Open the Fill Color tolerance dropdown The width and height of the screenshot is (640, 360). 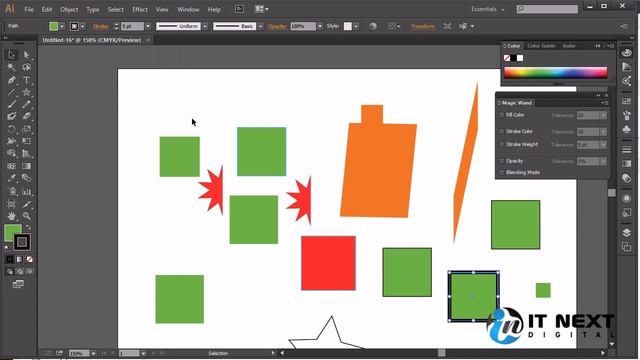click(603, 116)
